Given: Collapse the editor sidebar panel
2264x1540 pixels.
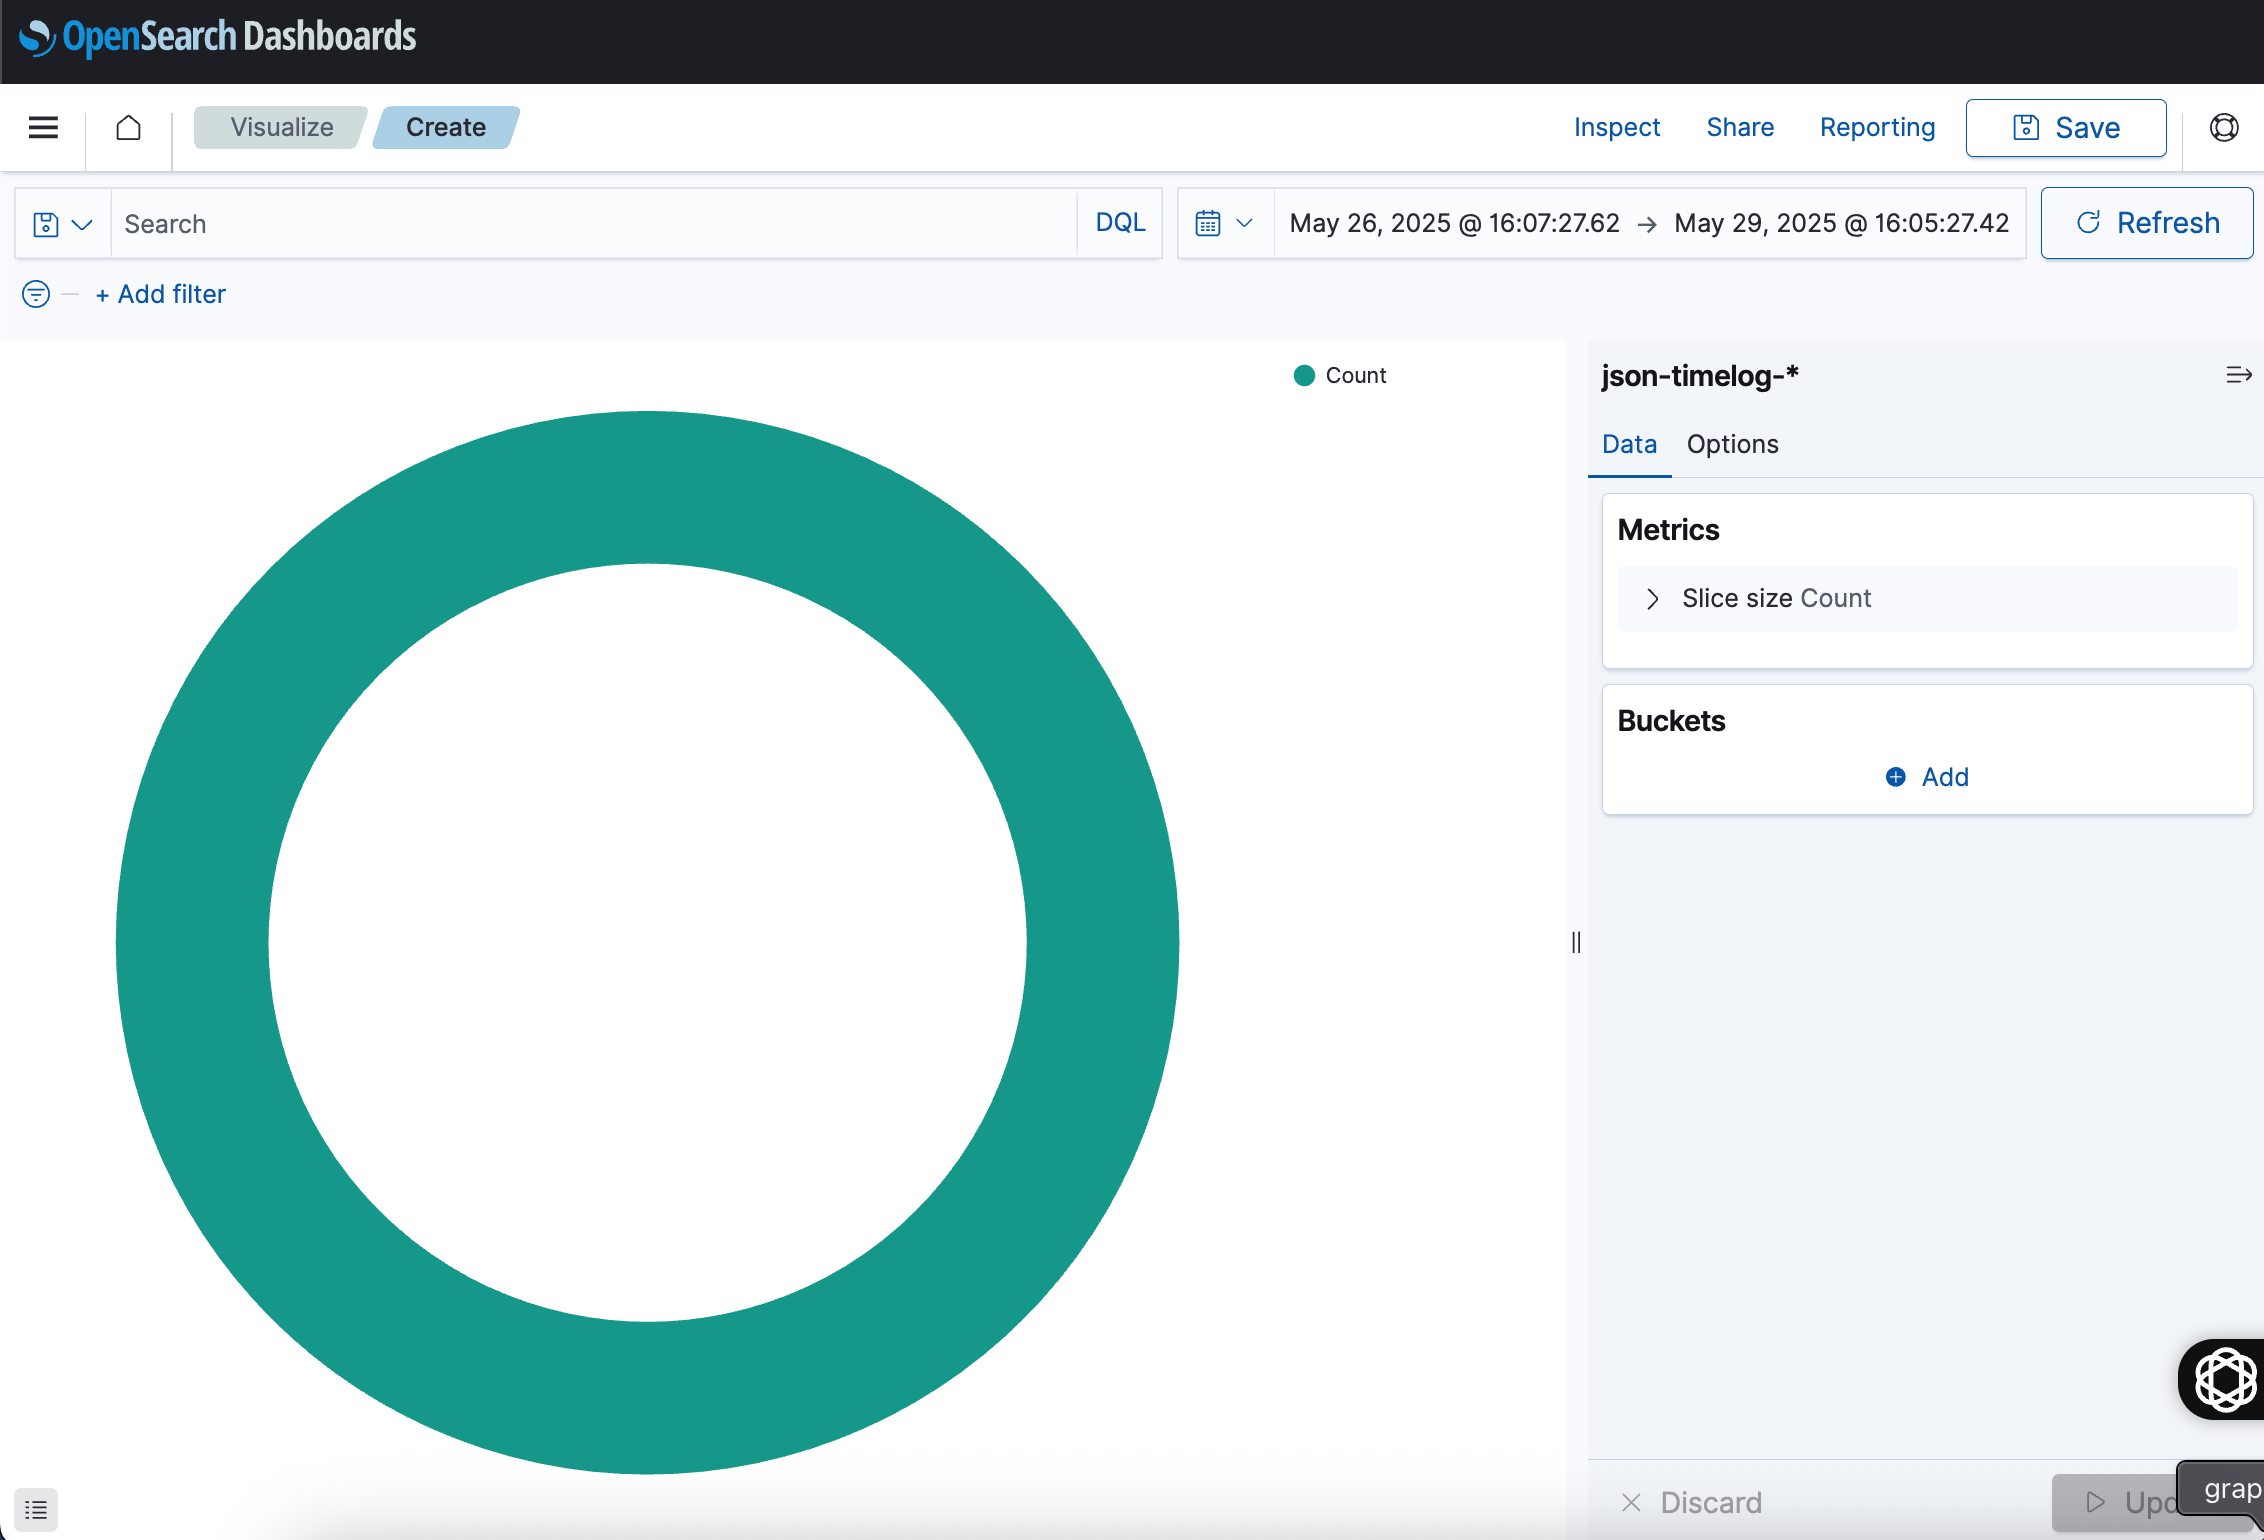Looking at the screenshot, I should [2238, 375].
